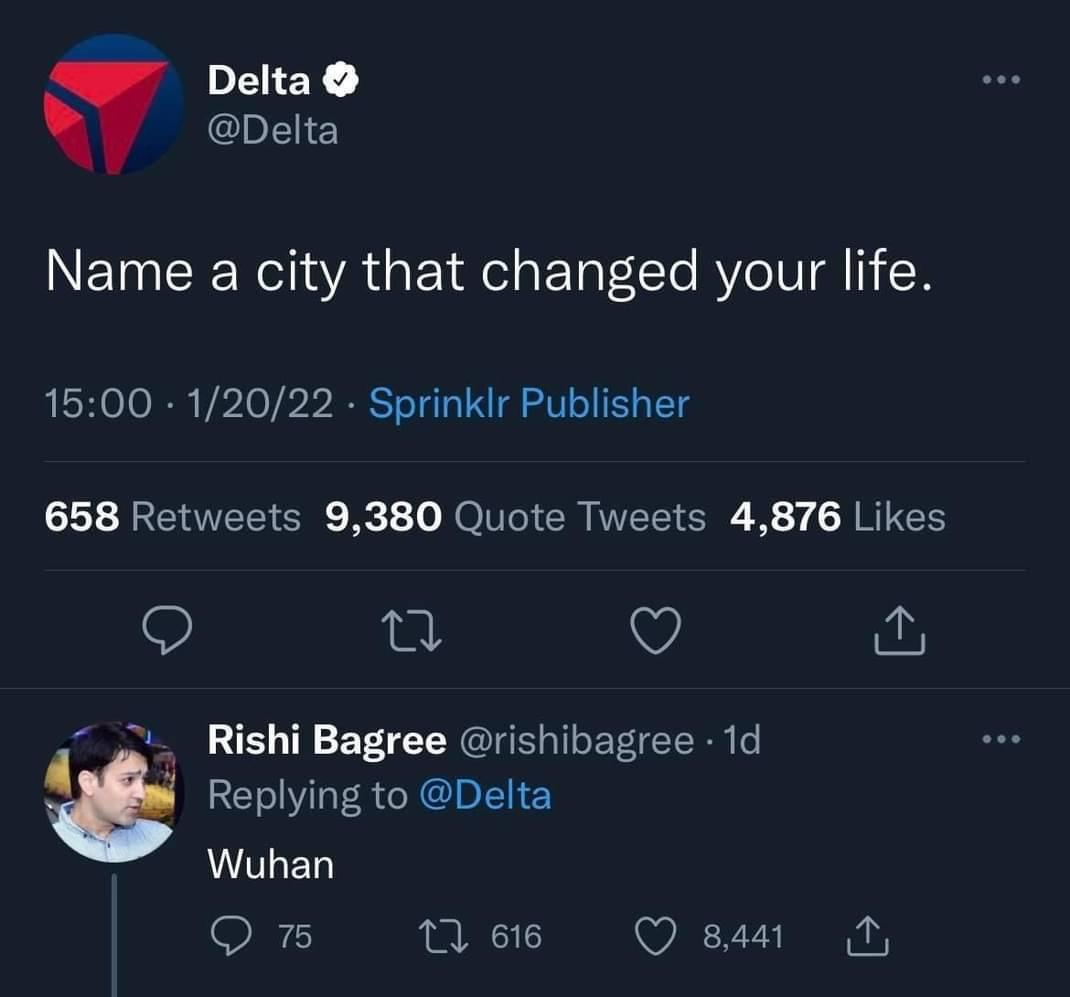
Task: View the 658 Retweets list
Action: click(x=172, y=517)
